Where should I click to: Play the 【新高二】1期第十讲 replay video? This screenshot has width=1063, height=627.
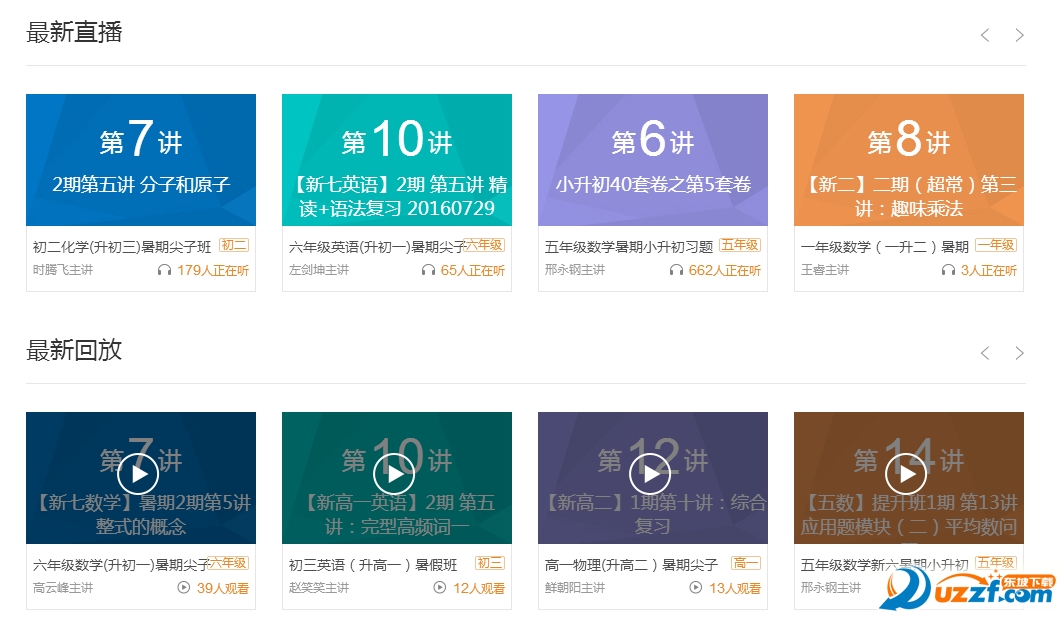click(x=650, y=474)
